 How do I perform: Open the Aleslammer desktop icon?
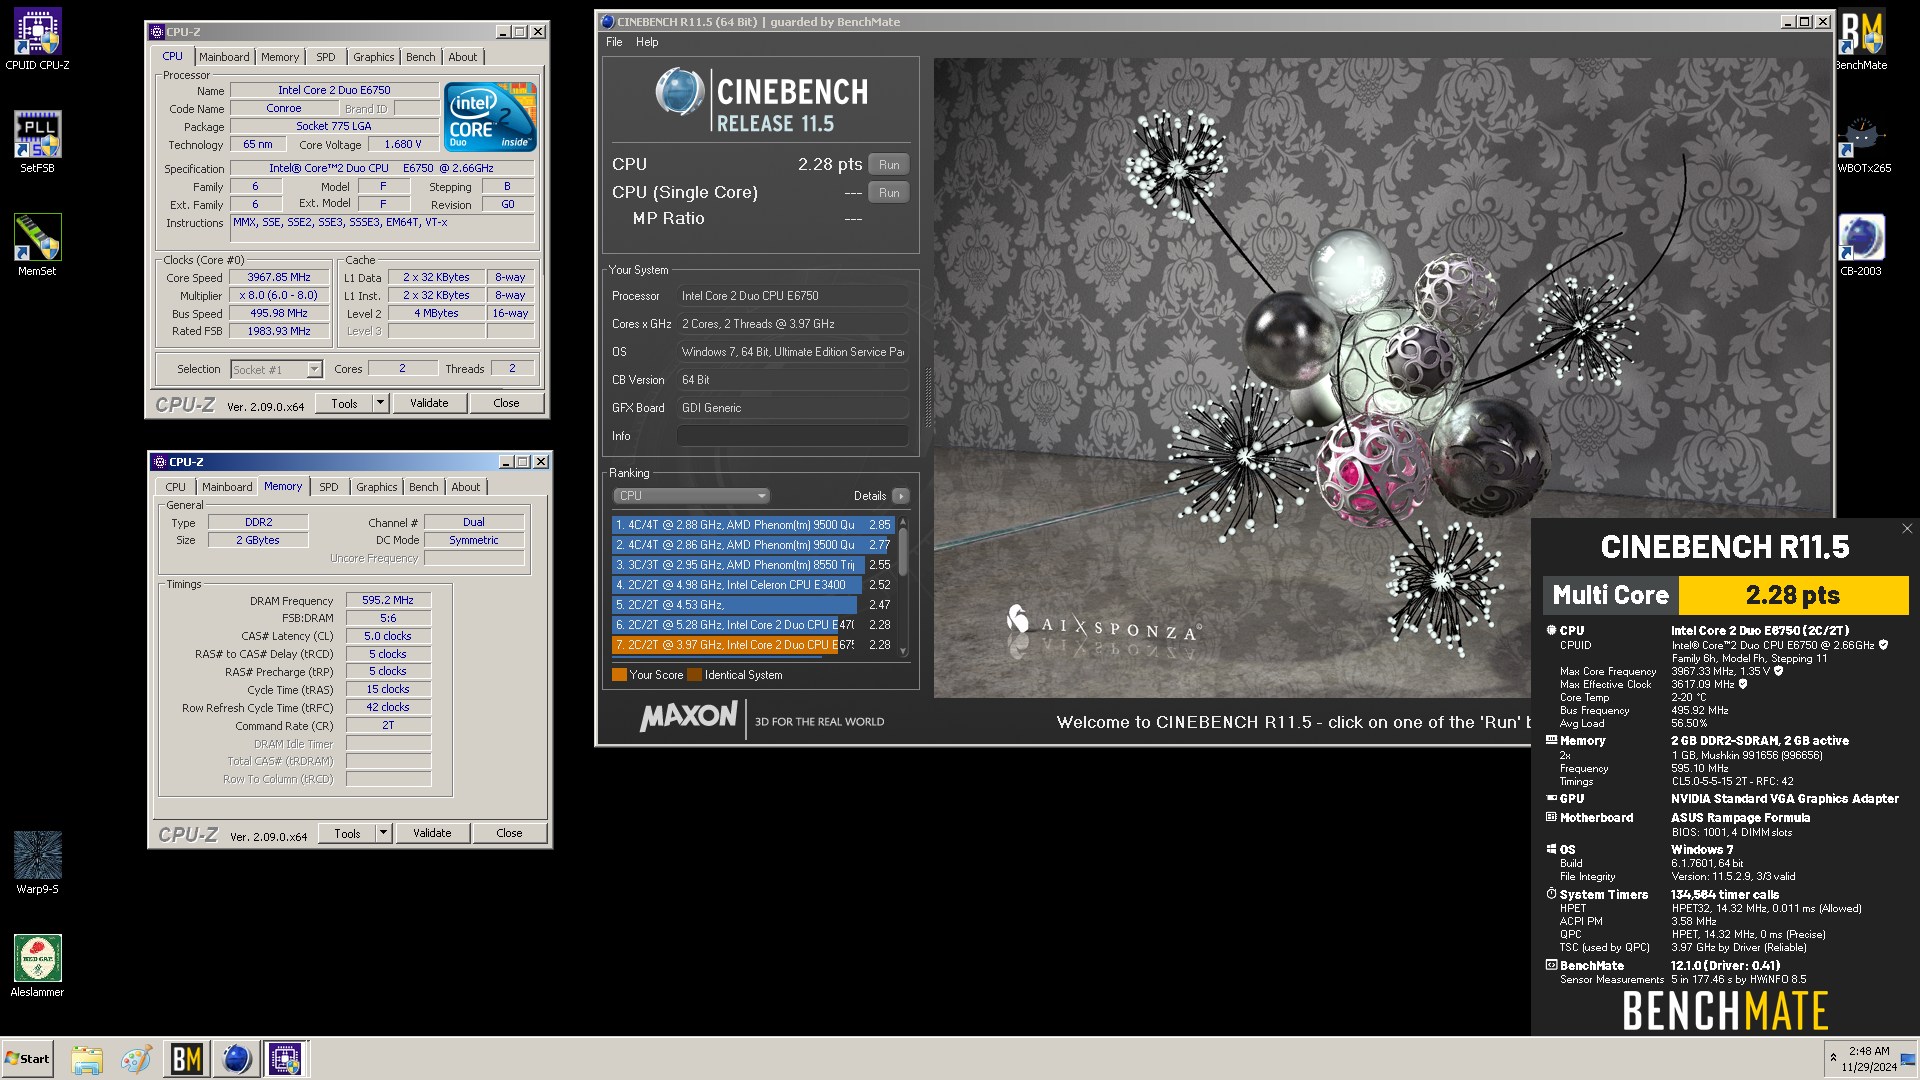click(37, 966)
